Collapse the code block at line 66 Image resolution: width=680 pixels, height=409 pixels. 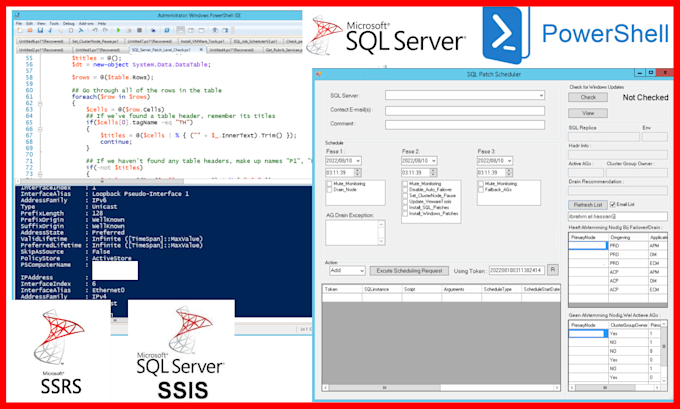39,129
